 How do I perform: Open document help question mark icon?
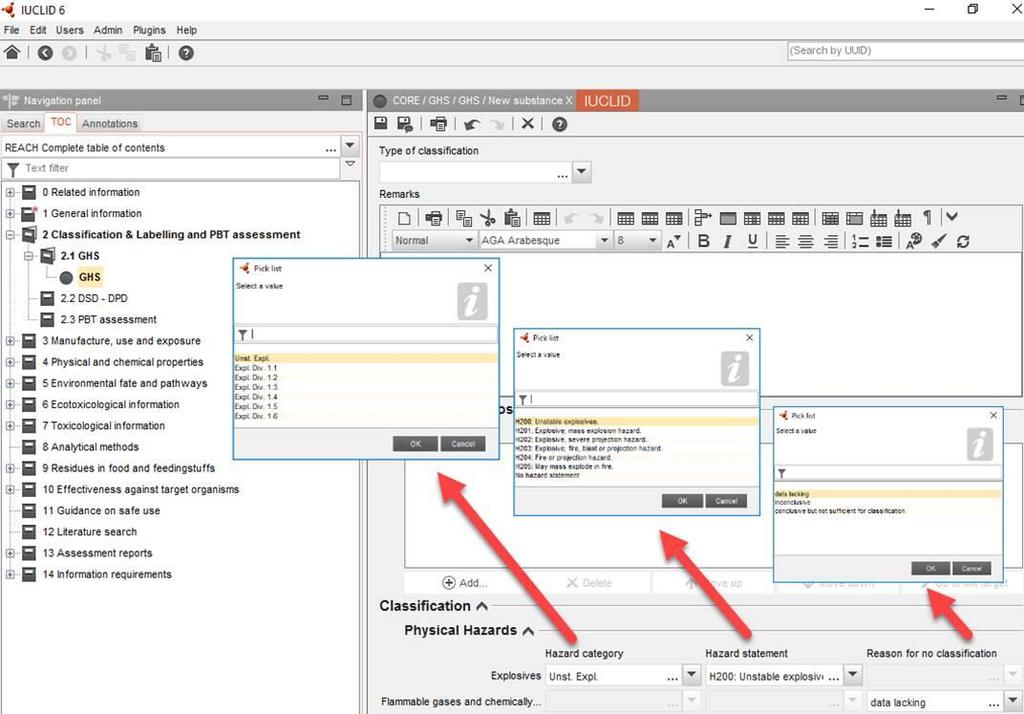pos(560,124)
